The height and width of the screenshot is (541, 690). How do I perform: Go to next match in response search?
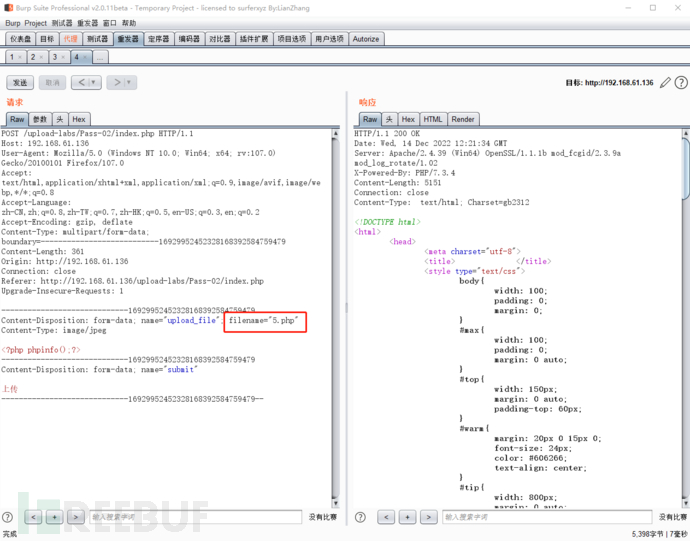[428, 517]
